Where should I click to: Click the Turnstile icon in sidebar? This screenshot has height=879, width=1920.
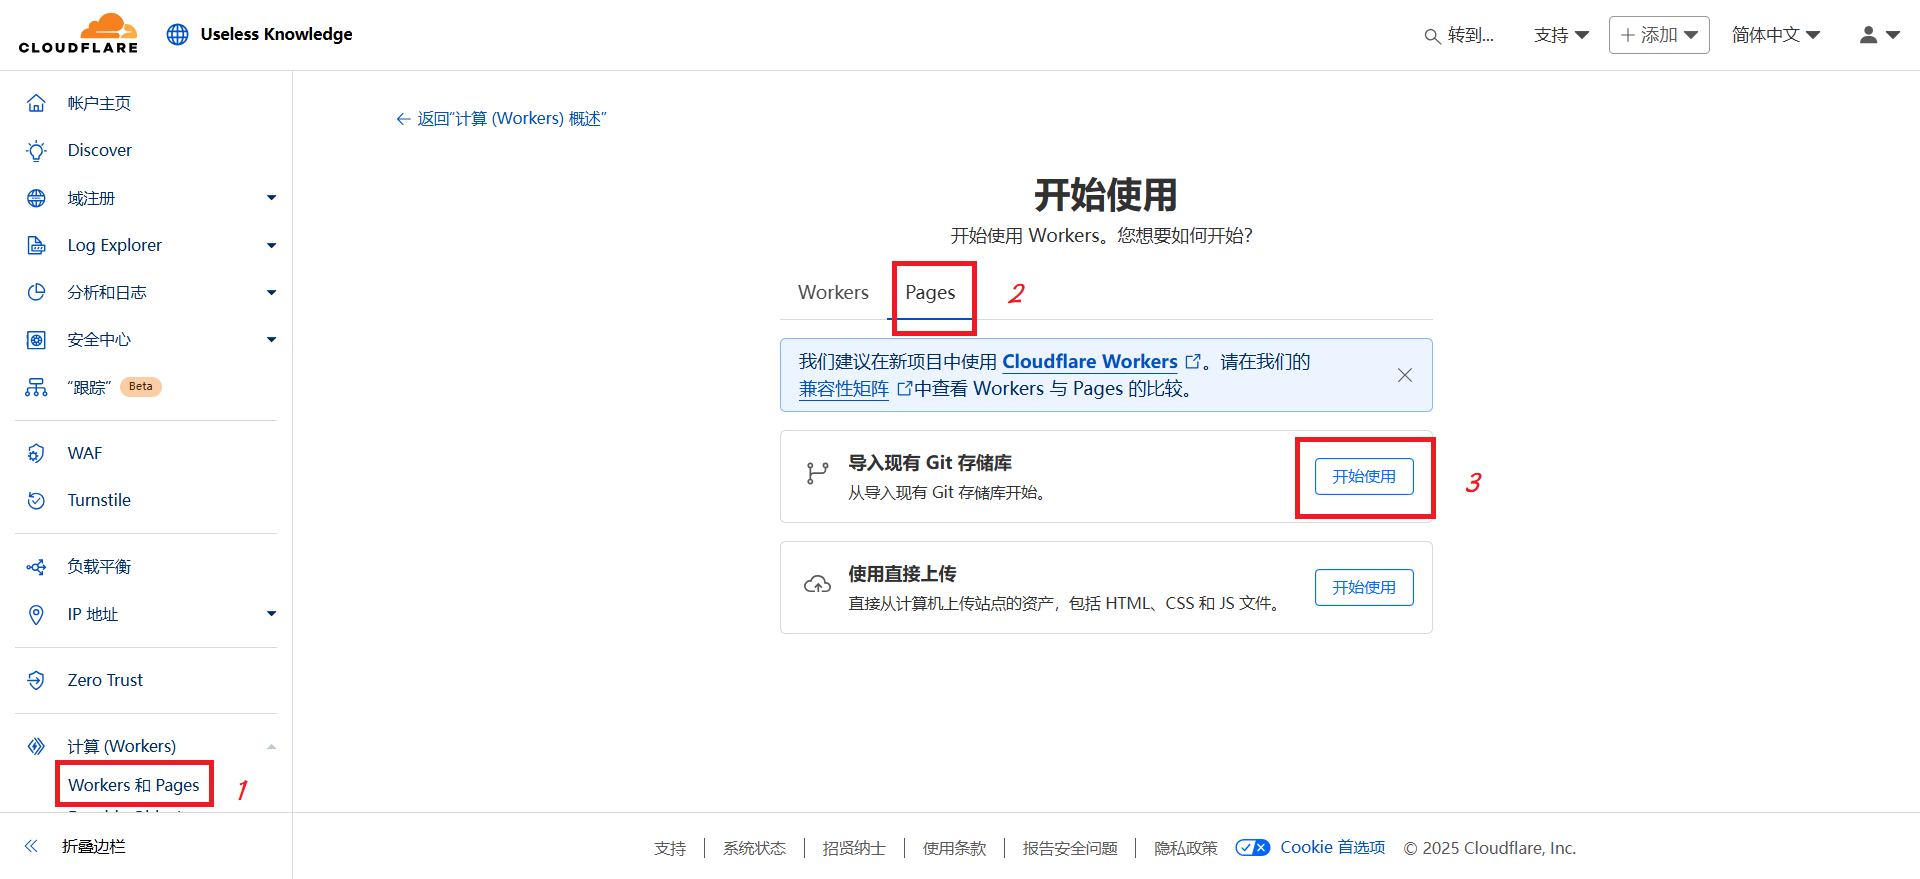tap(36, 500)
